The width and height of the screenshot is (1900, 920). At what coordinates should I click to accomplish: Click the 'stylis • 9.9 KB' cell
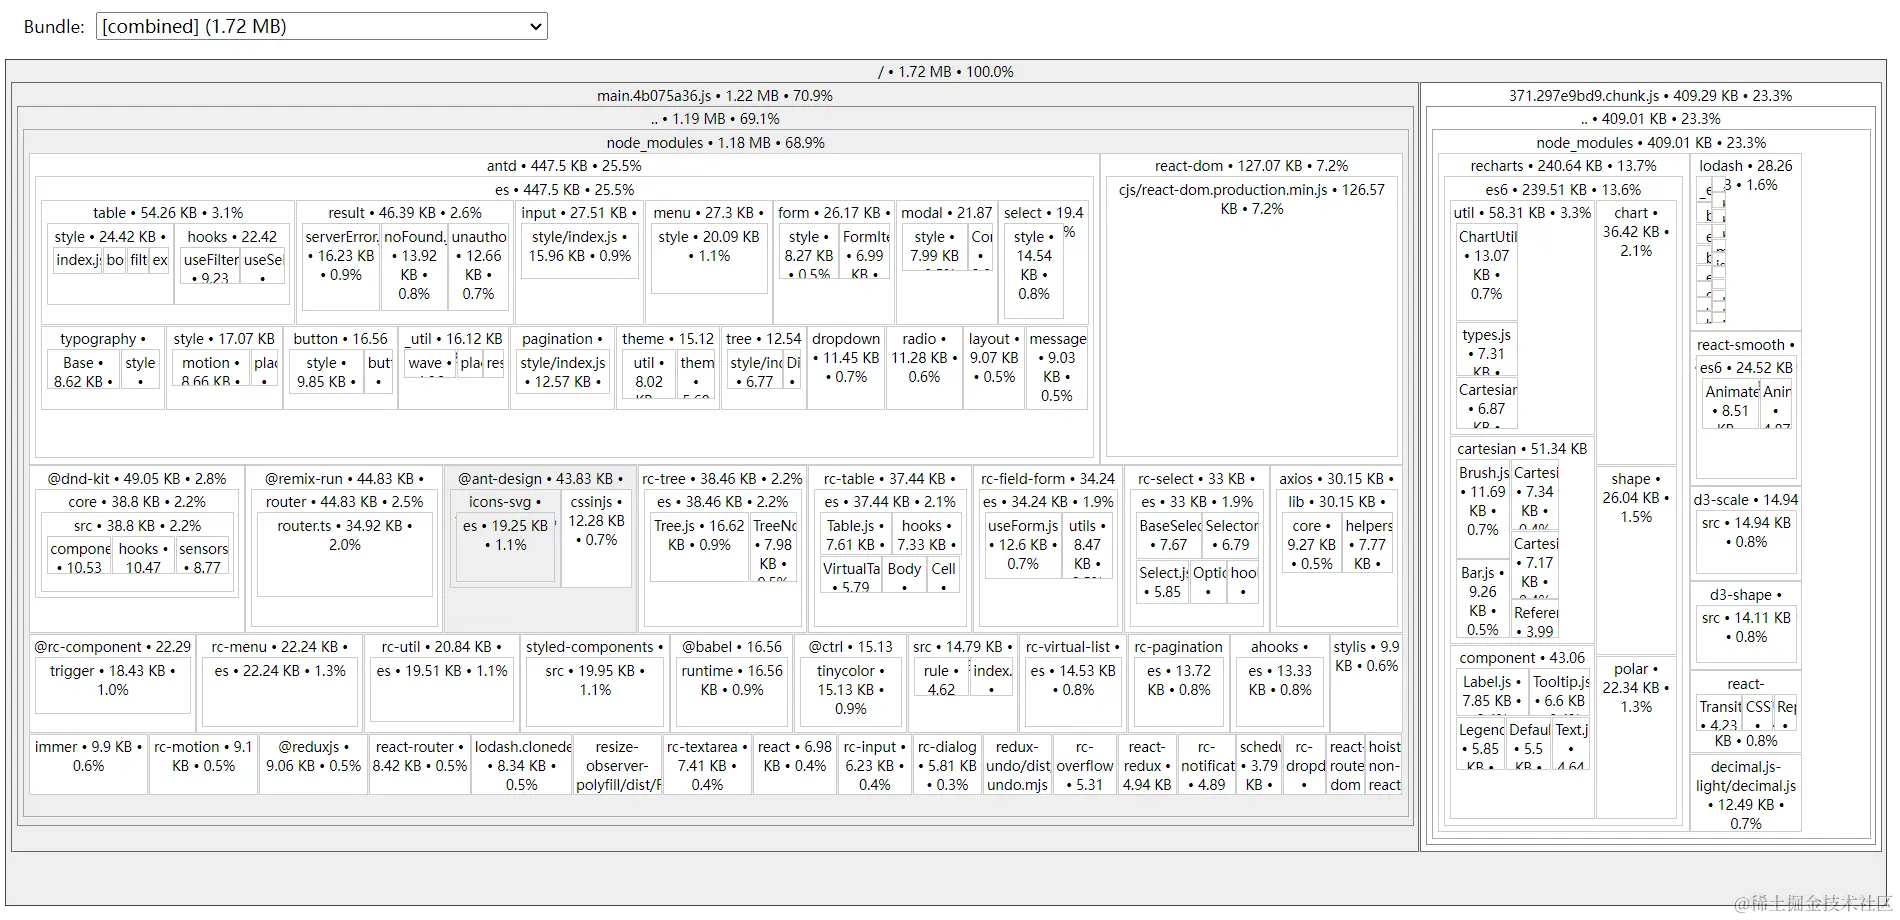point(1366,681)
